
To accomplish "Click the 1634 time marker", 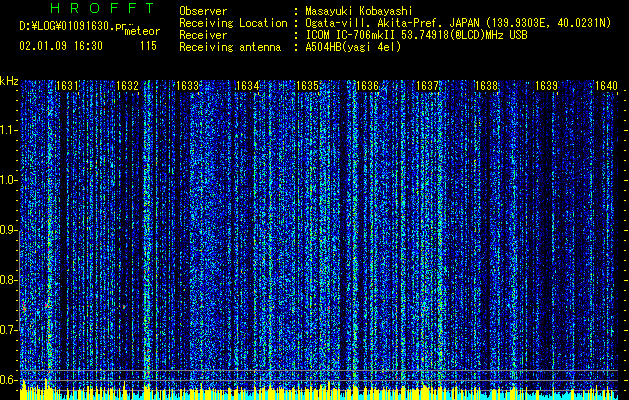I will click(247, 86).
